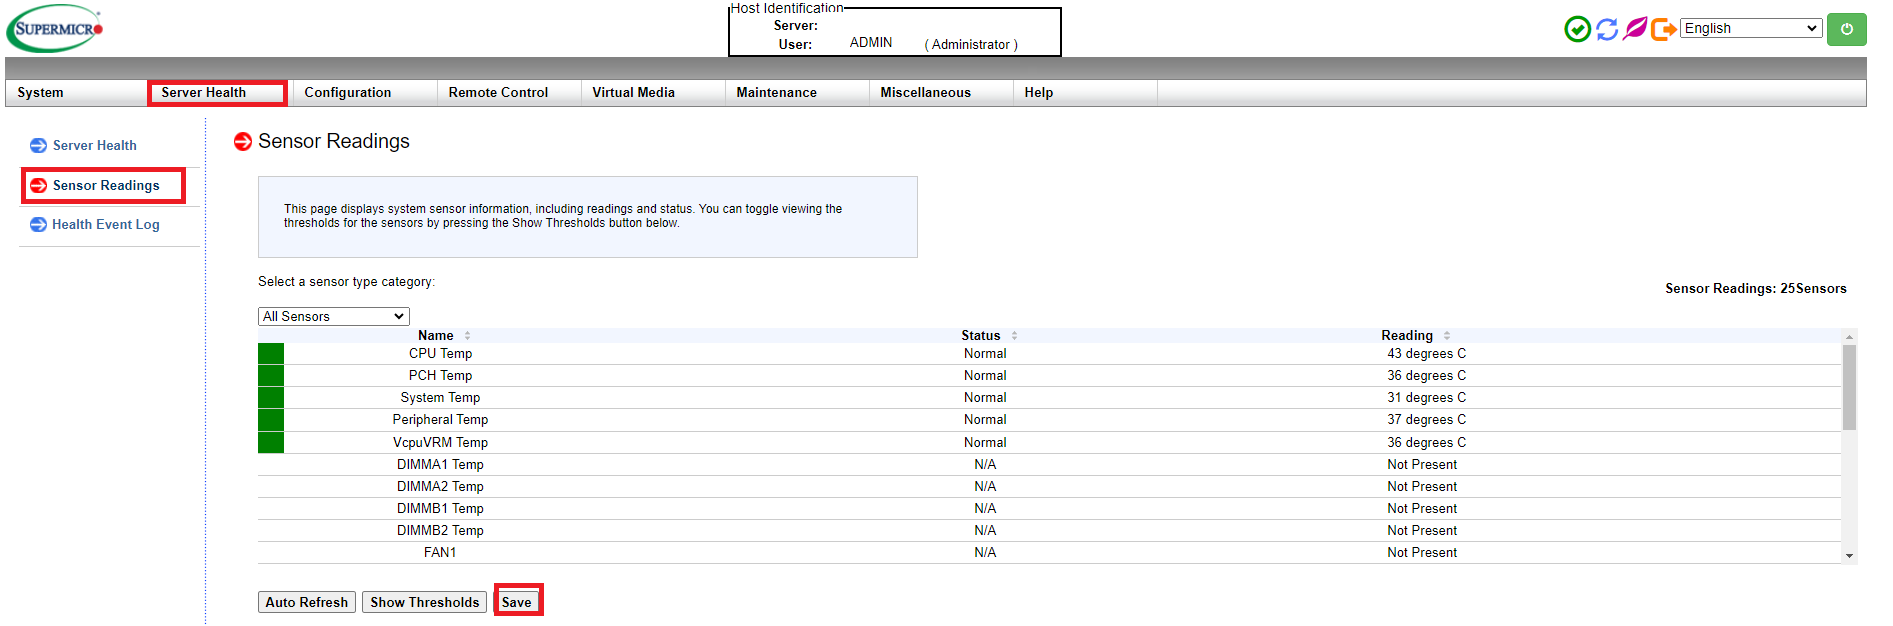Open the English language dropdown
The image size is (1893, 626).
(x=1750, y=29)
